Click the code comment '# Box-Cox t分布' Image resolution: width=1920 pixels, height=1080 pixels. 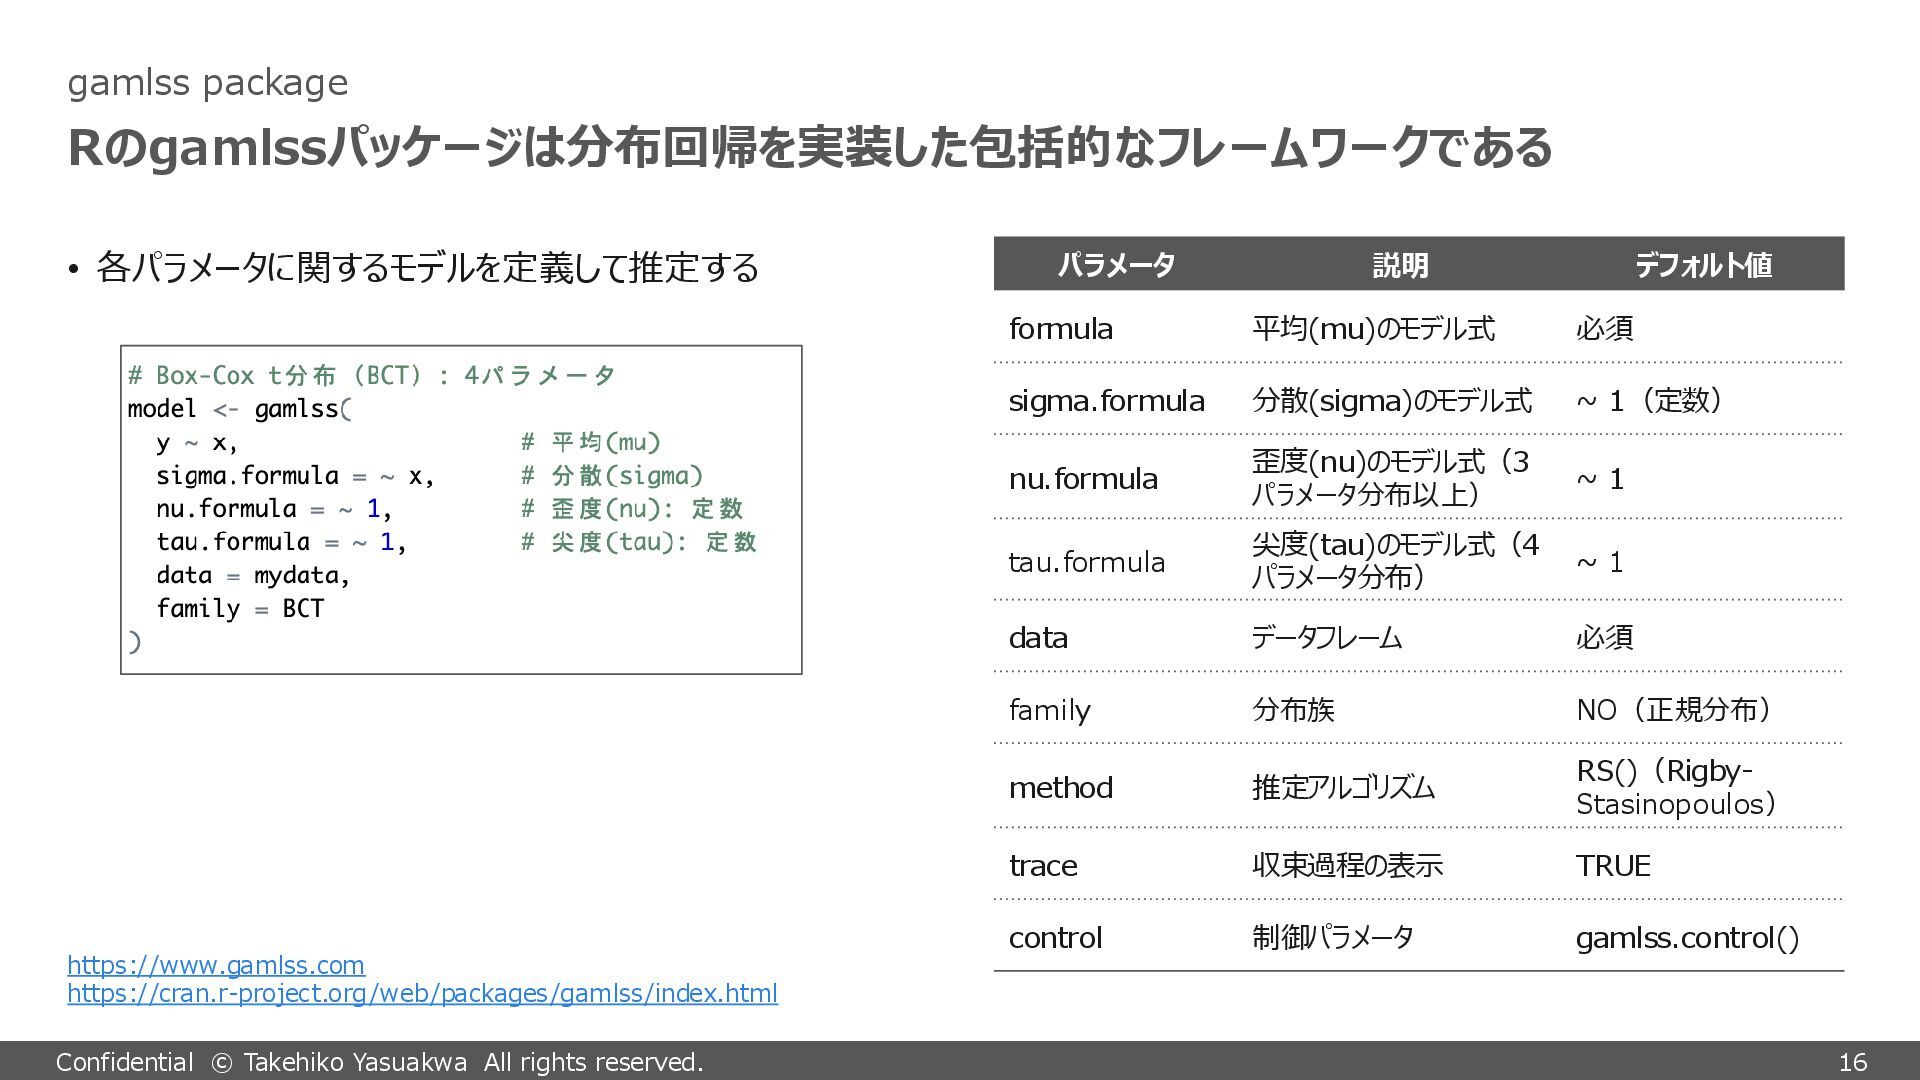[370, 376]
